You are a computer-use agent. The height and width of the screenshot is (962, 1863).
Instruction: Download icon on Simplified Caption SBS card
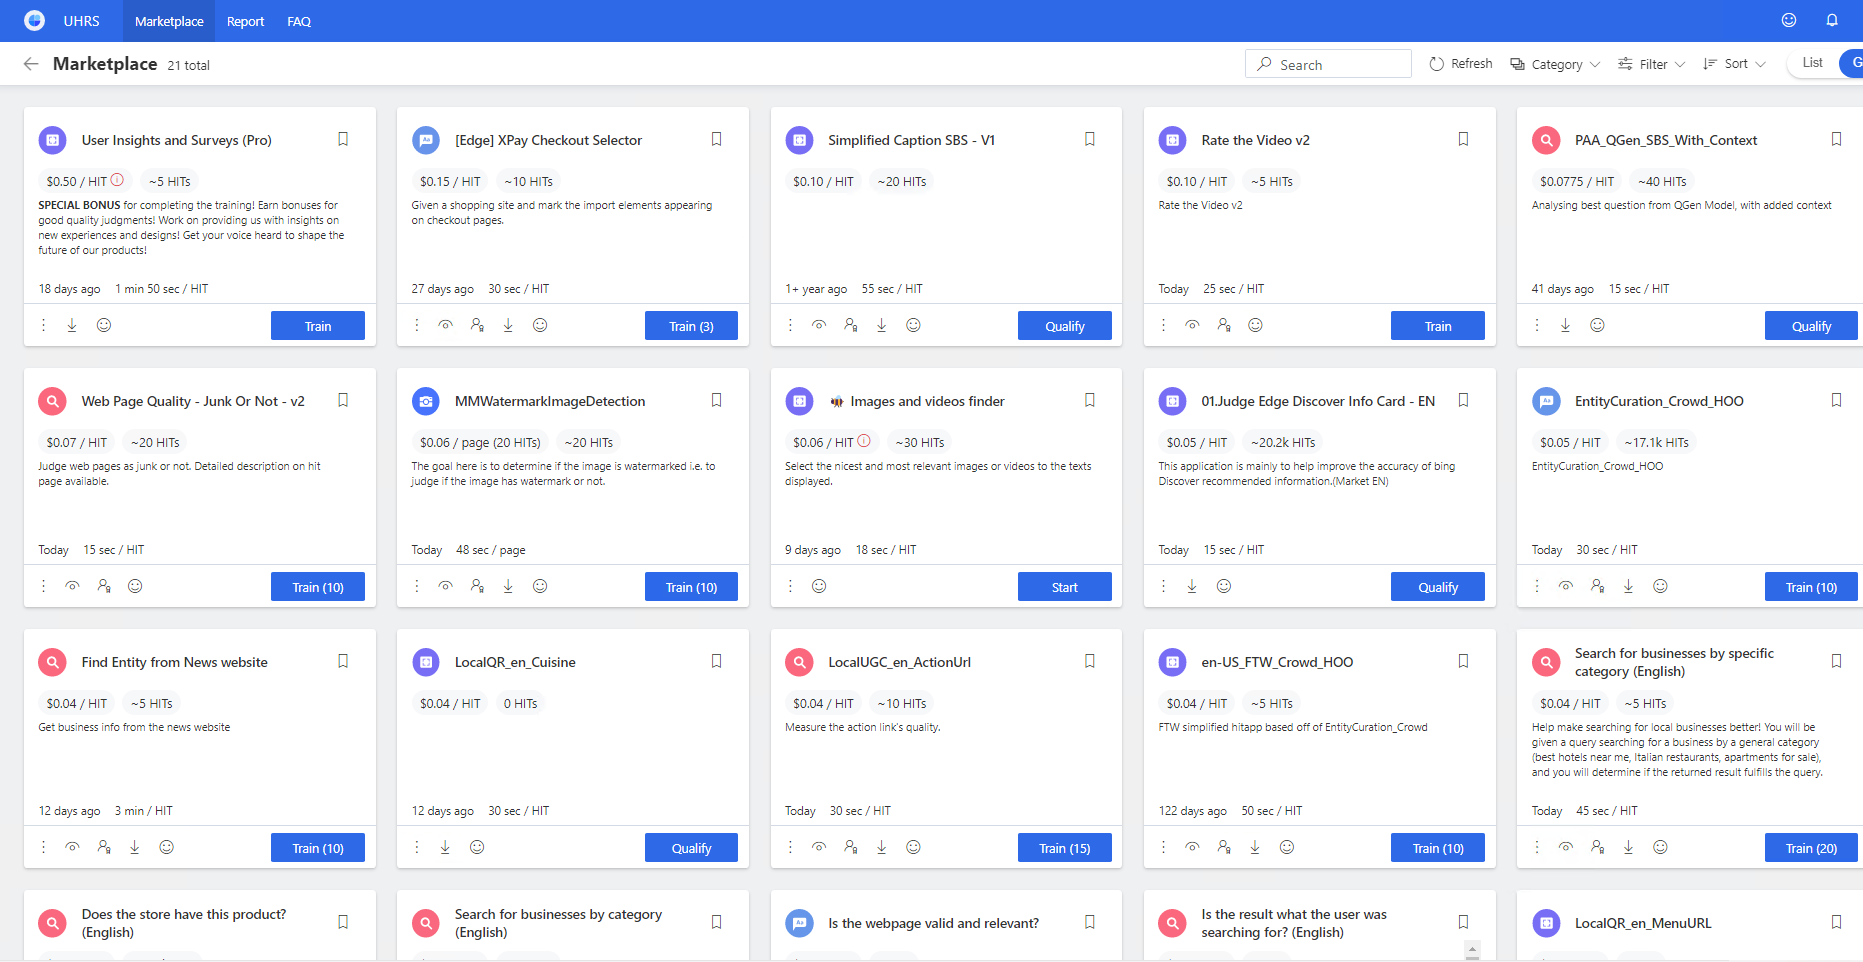click(x=881, y=325)
